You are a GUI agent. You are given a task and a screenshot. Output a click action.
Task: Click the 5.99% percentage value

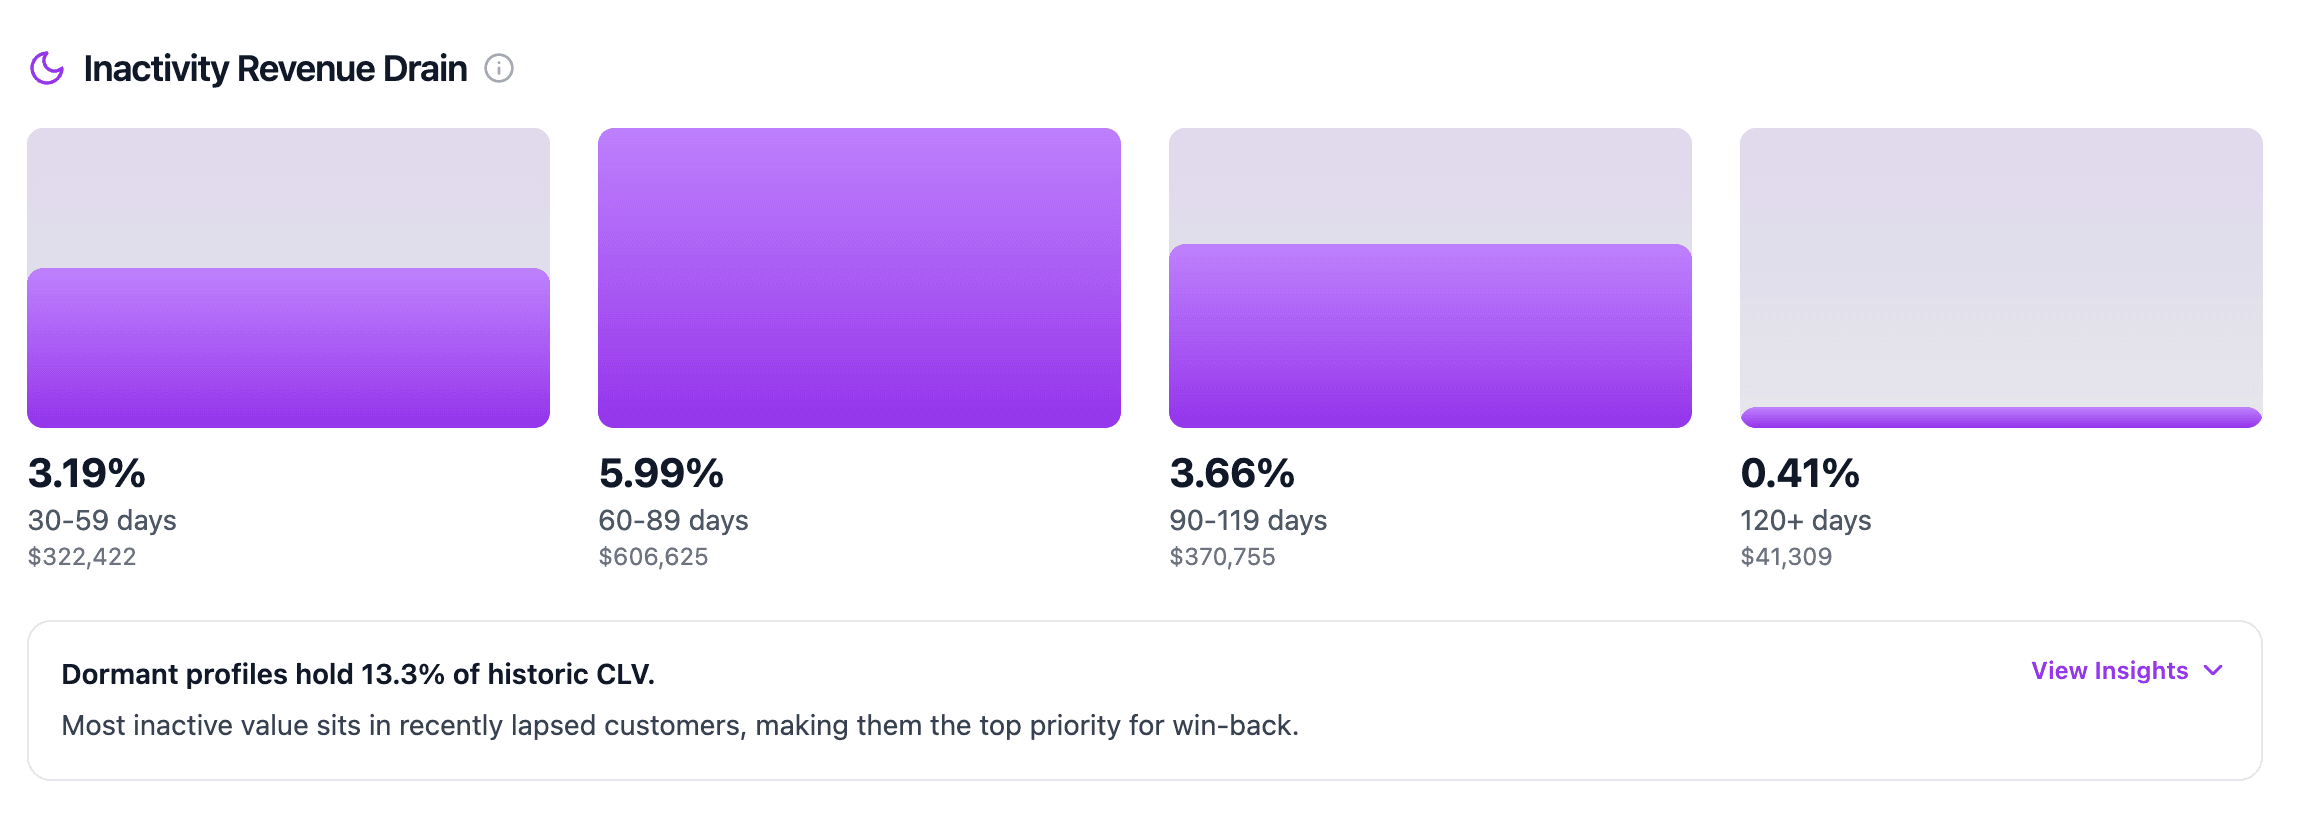click(x=661, y=473)
